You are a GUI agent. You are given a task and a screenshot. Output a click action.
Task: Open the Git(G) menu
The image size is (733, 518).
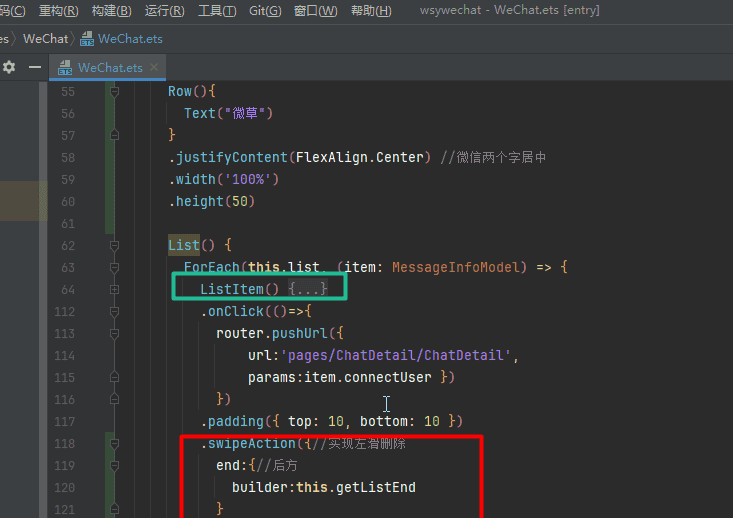pos(265,11)
